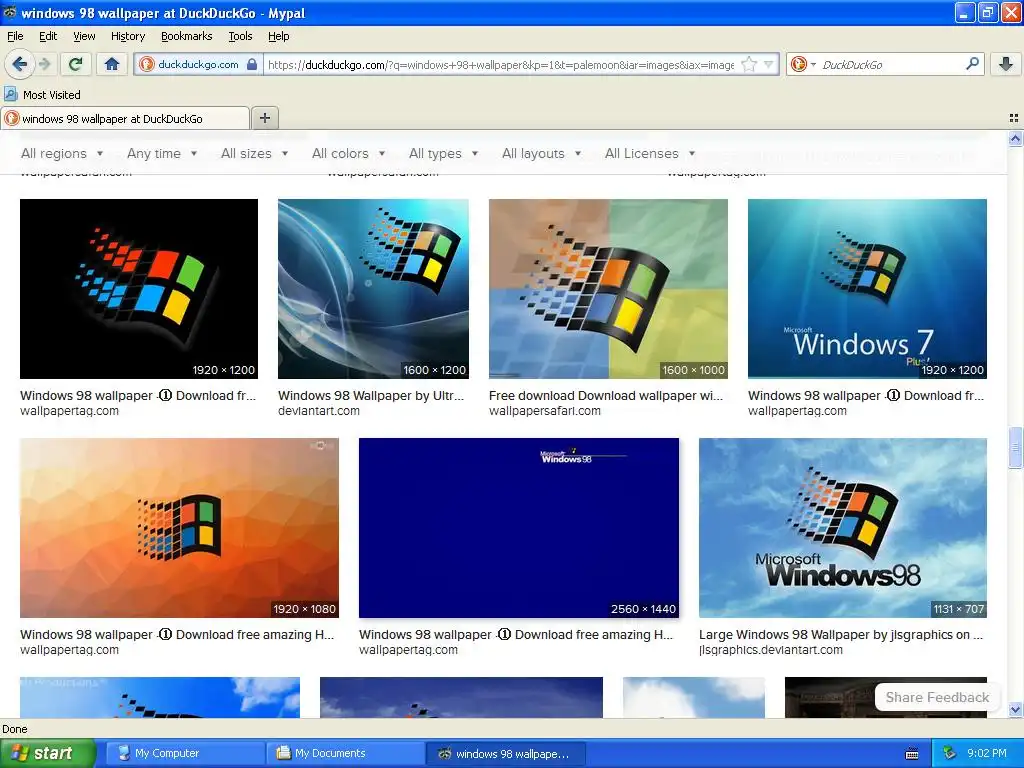Bookmark this page with the star icon
This screenshot has width=1024, height=768.
click(749, 64)
